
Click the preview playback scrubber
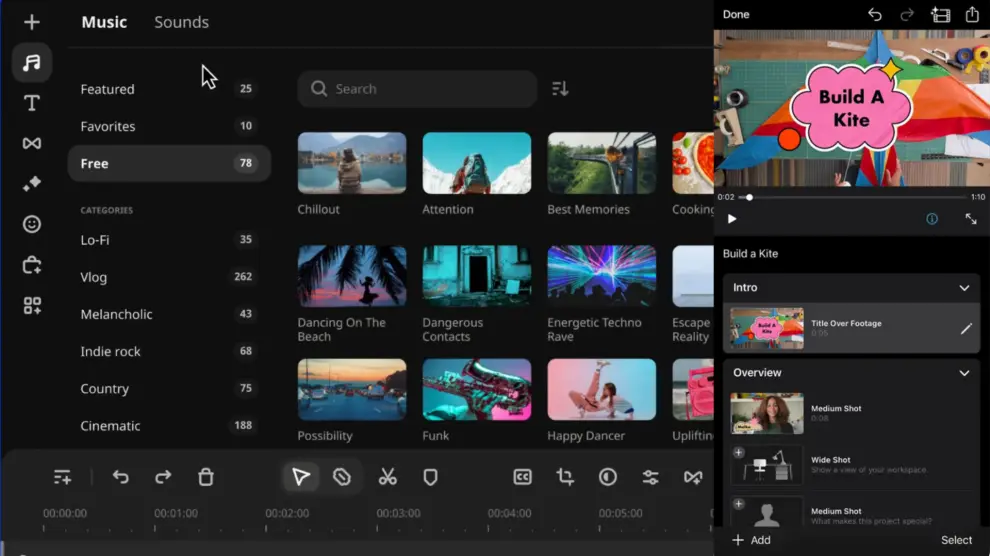[x=749, y=197]
